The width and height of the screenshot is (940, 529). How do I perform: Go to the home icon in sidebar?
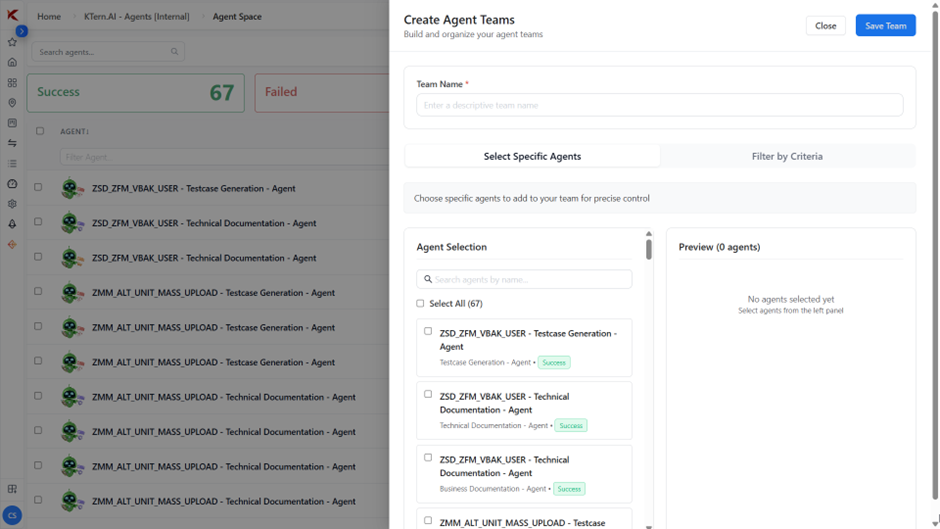(x=12, y=62)
